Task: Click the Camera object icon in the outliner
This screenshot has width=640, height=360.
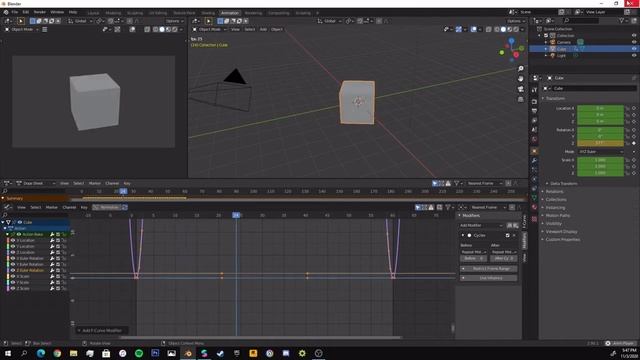Action: tap(553, 42)
